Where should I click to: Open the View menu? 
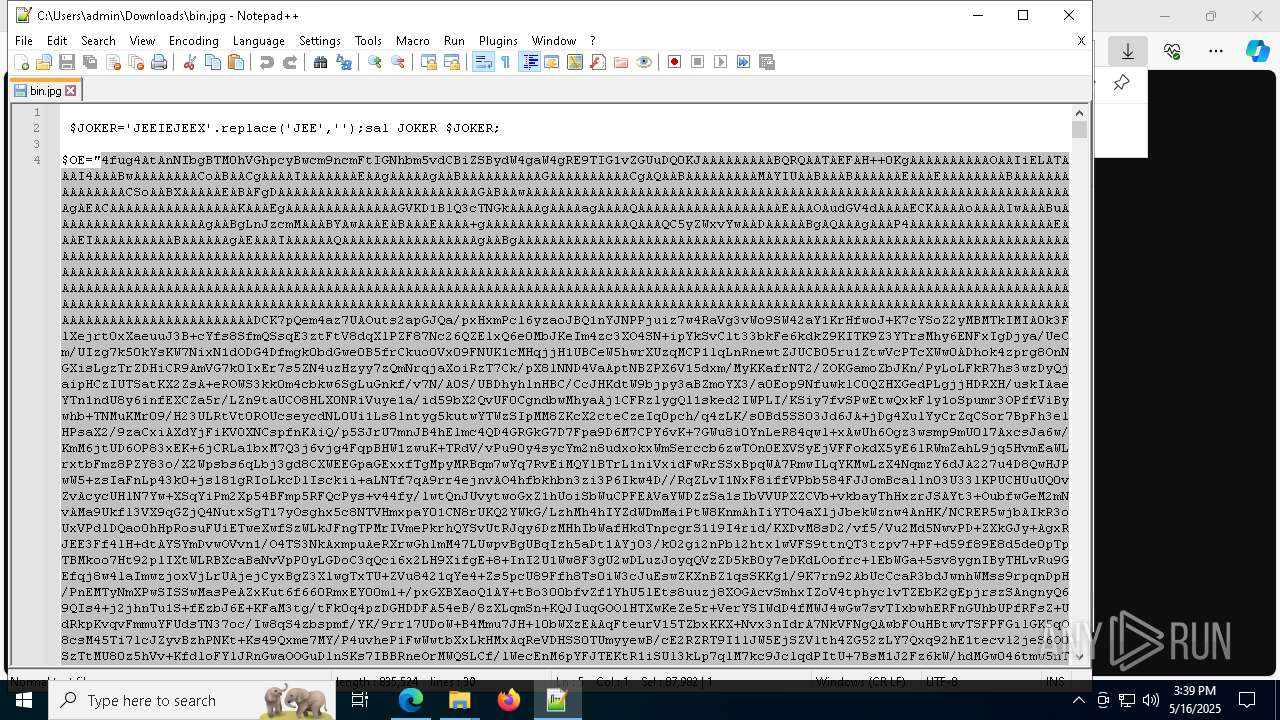pos(142,41)
